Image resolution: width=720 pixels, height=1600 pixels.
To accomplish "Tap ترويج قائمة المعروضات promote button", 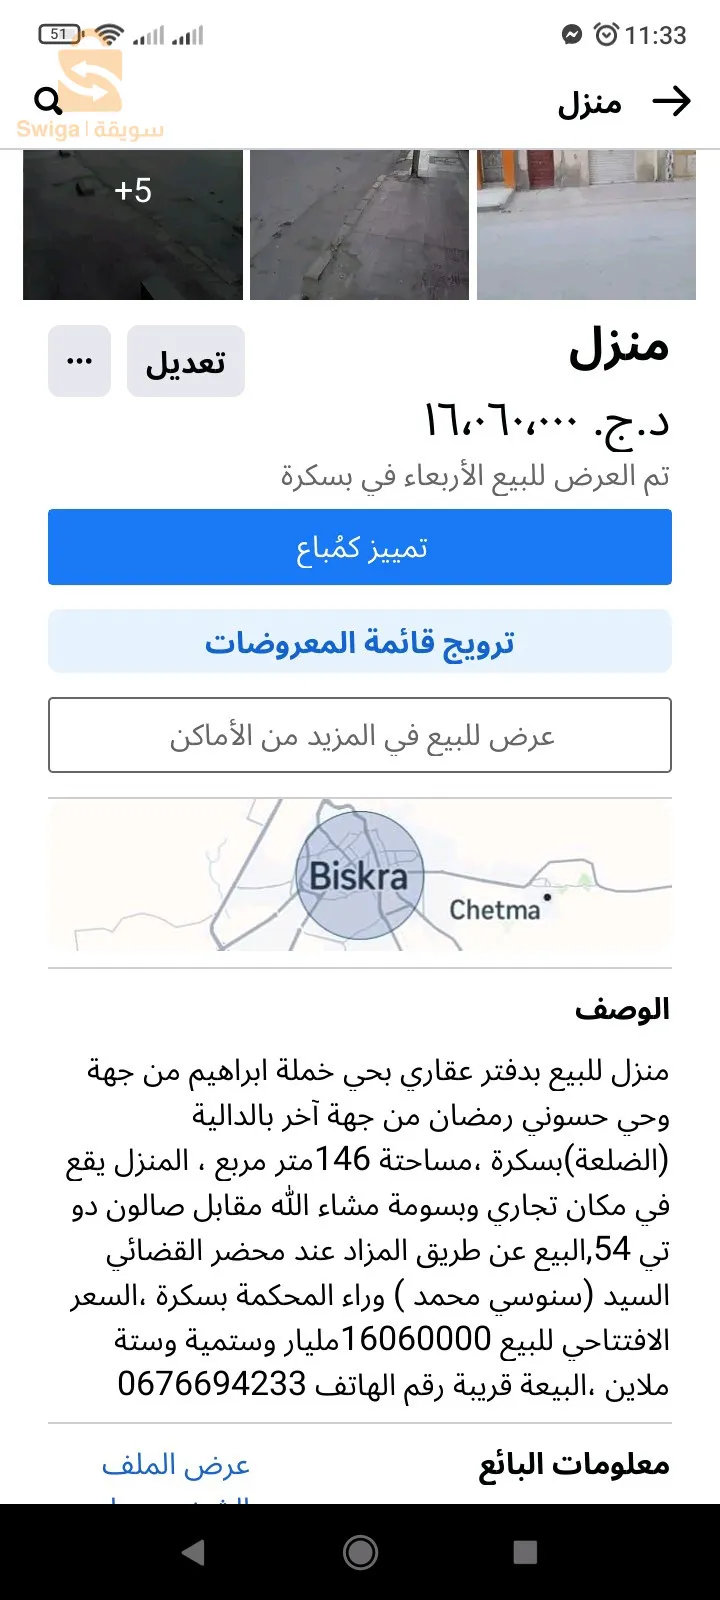I will click(x=360, y=641).
